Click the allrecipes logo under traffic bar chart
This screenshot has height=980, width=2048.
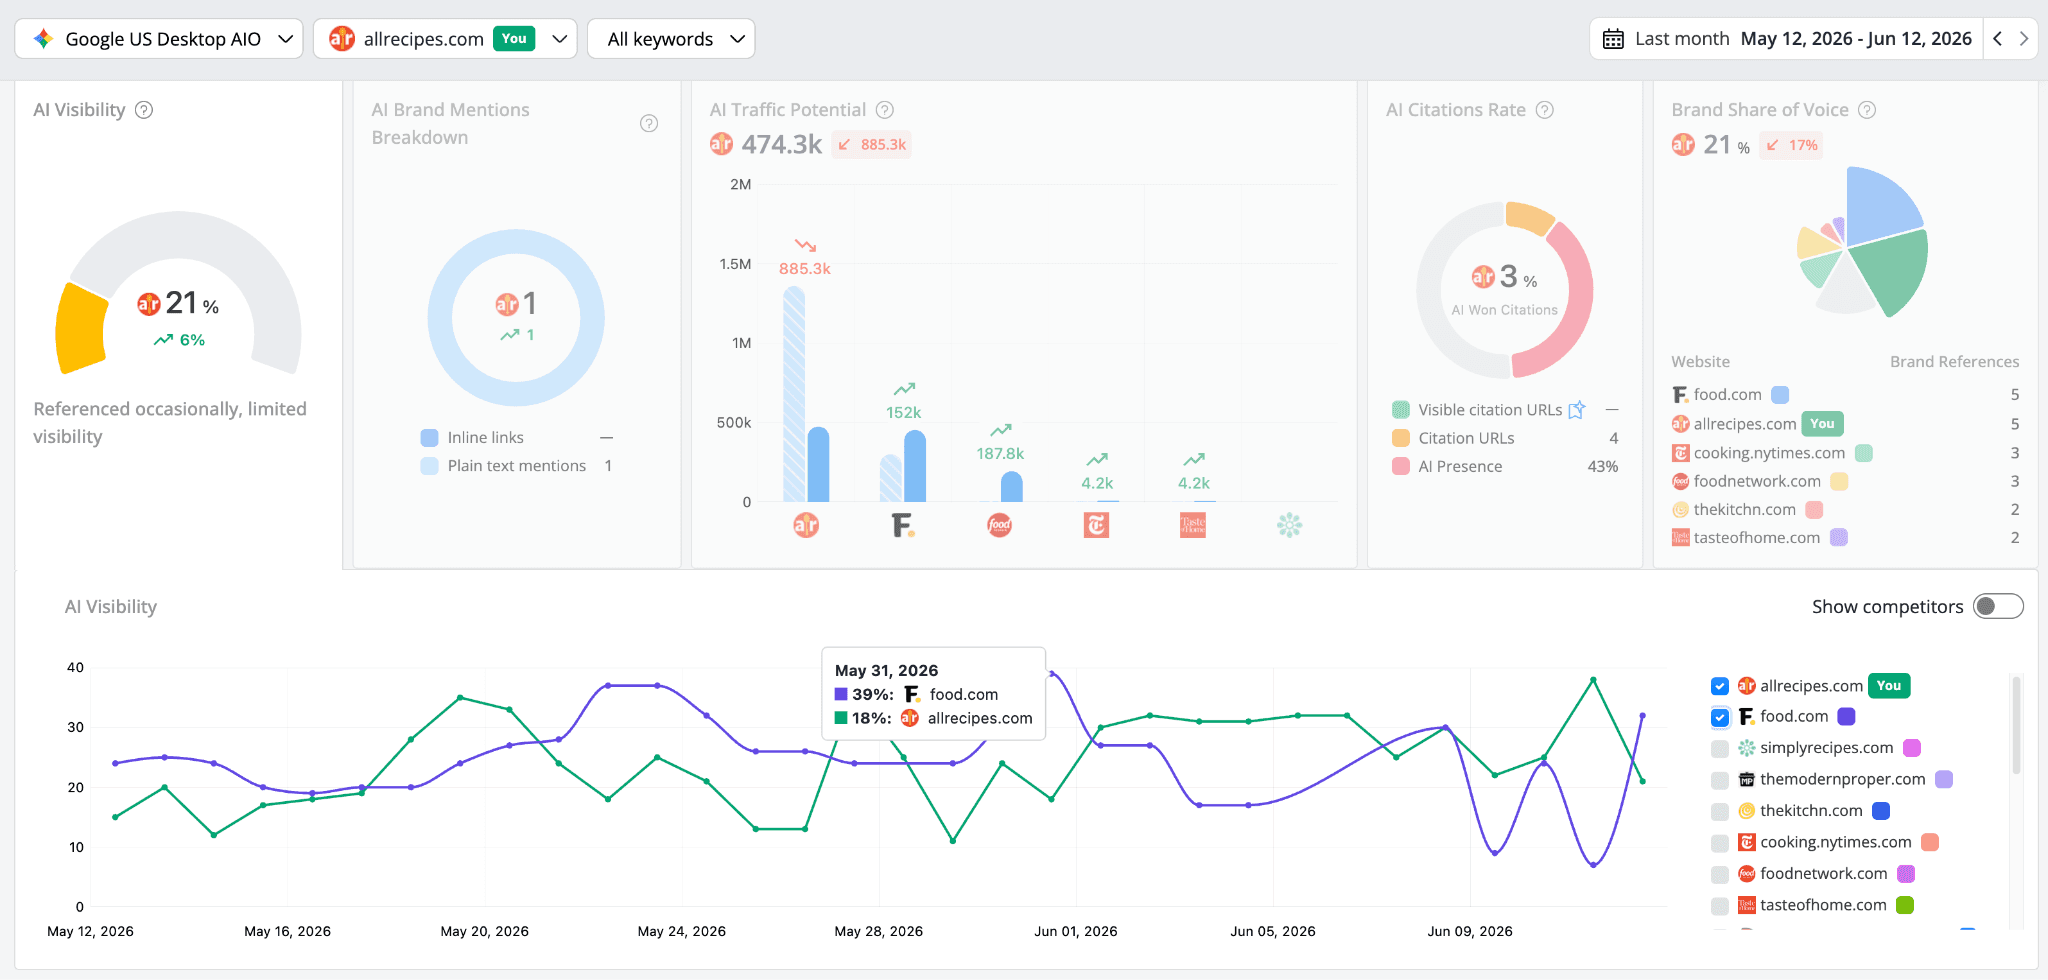coord(806,525)
